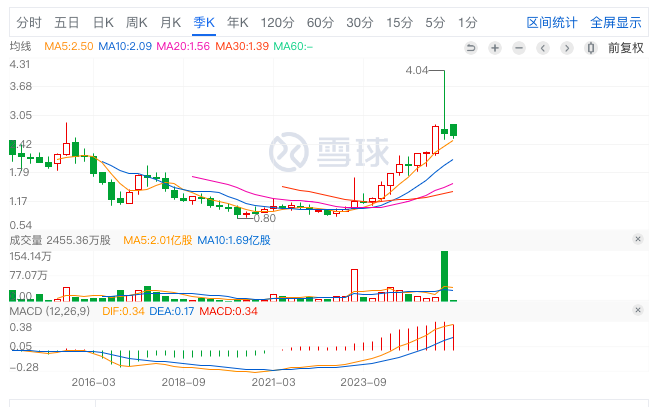Switch to 月K tab
671x407 pixels.
pos(170,22)
